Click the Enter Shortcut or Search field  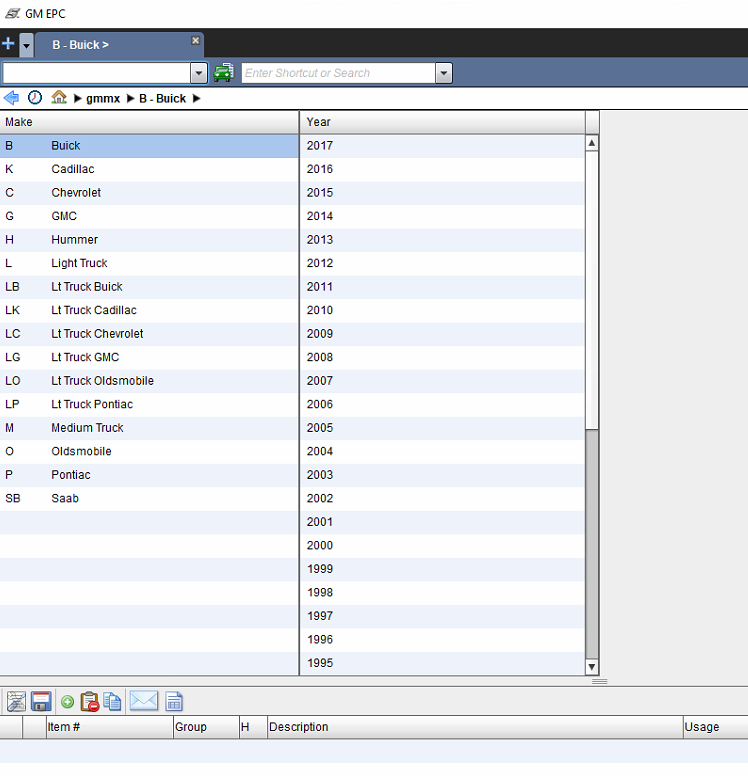pos(338,73)
